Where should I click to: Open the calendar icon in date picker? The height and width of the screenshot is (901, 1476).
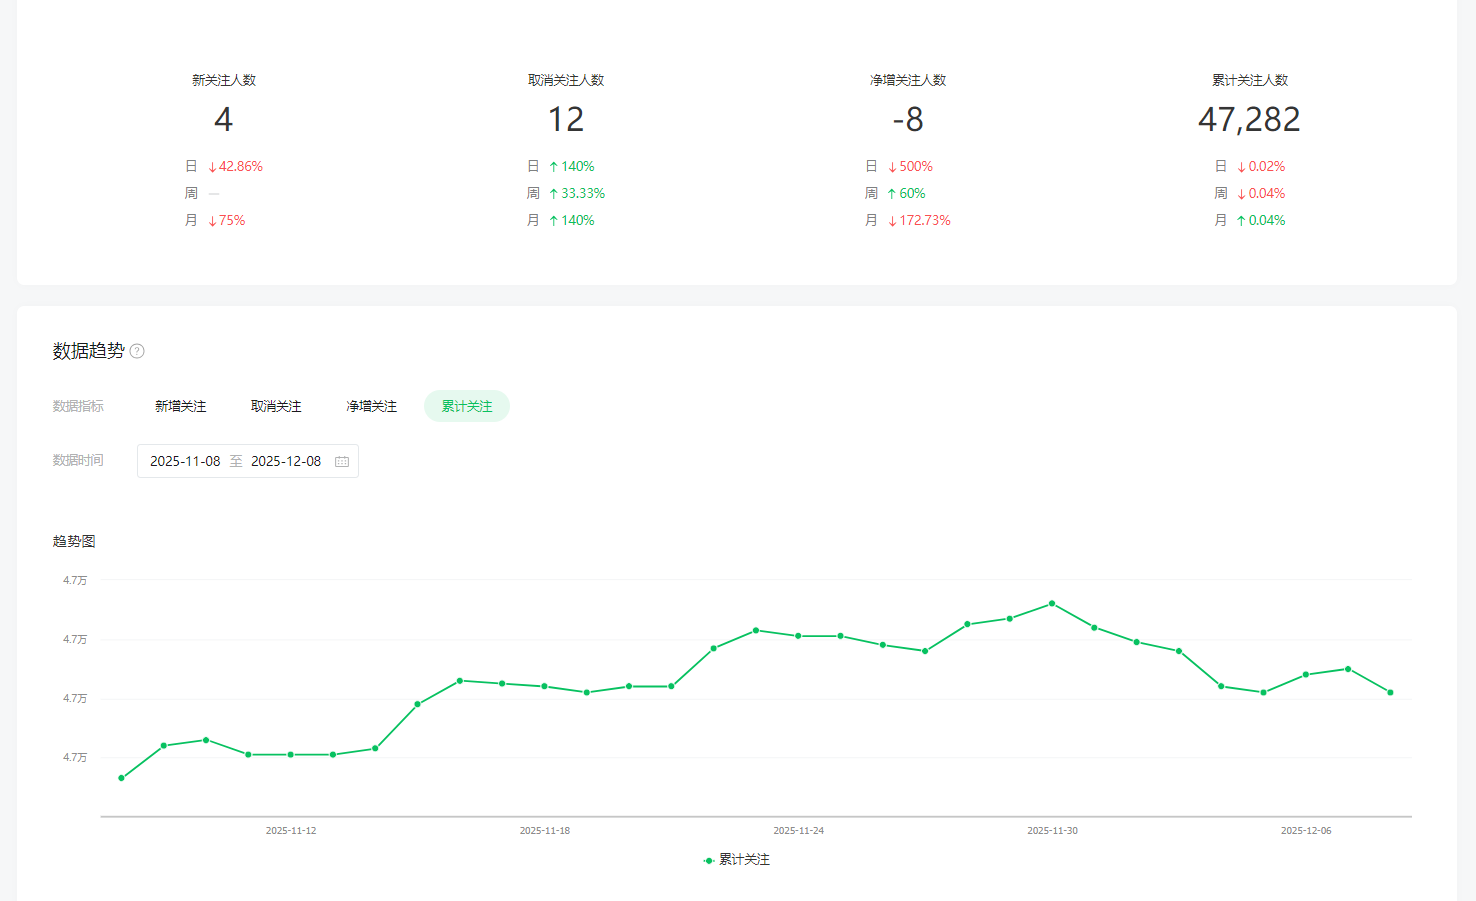(342, 461)
